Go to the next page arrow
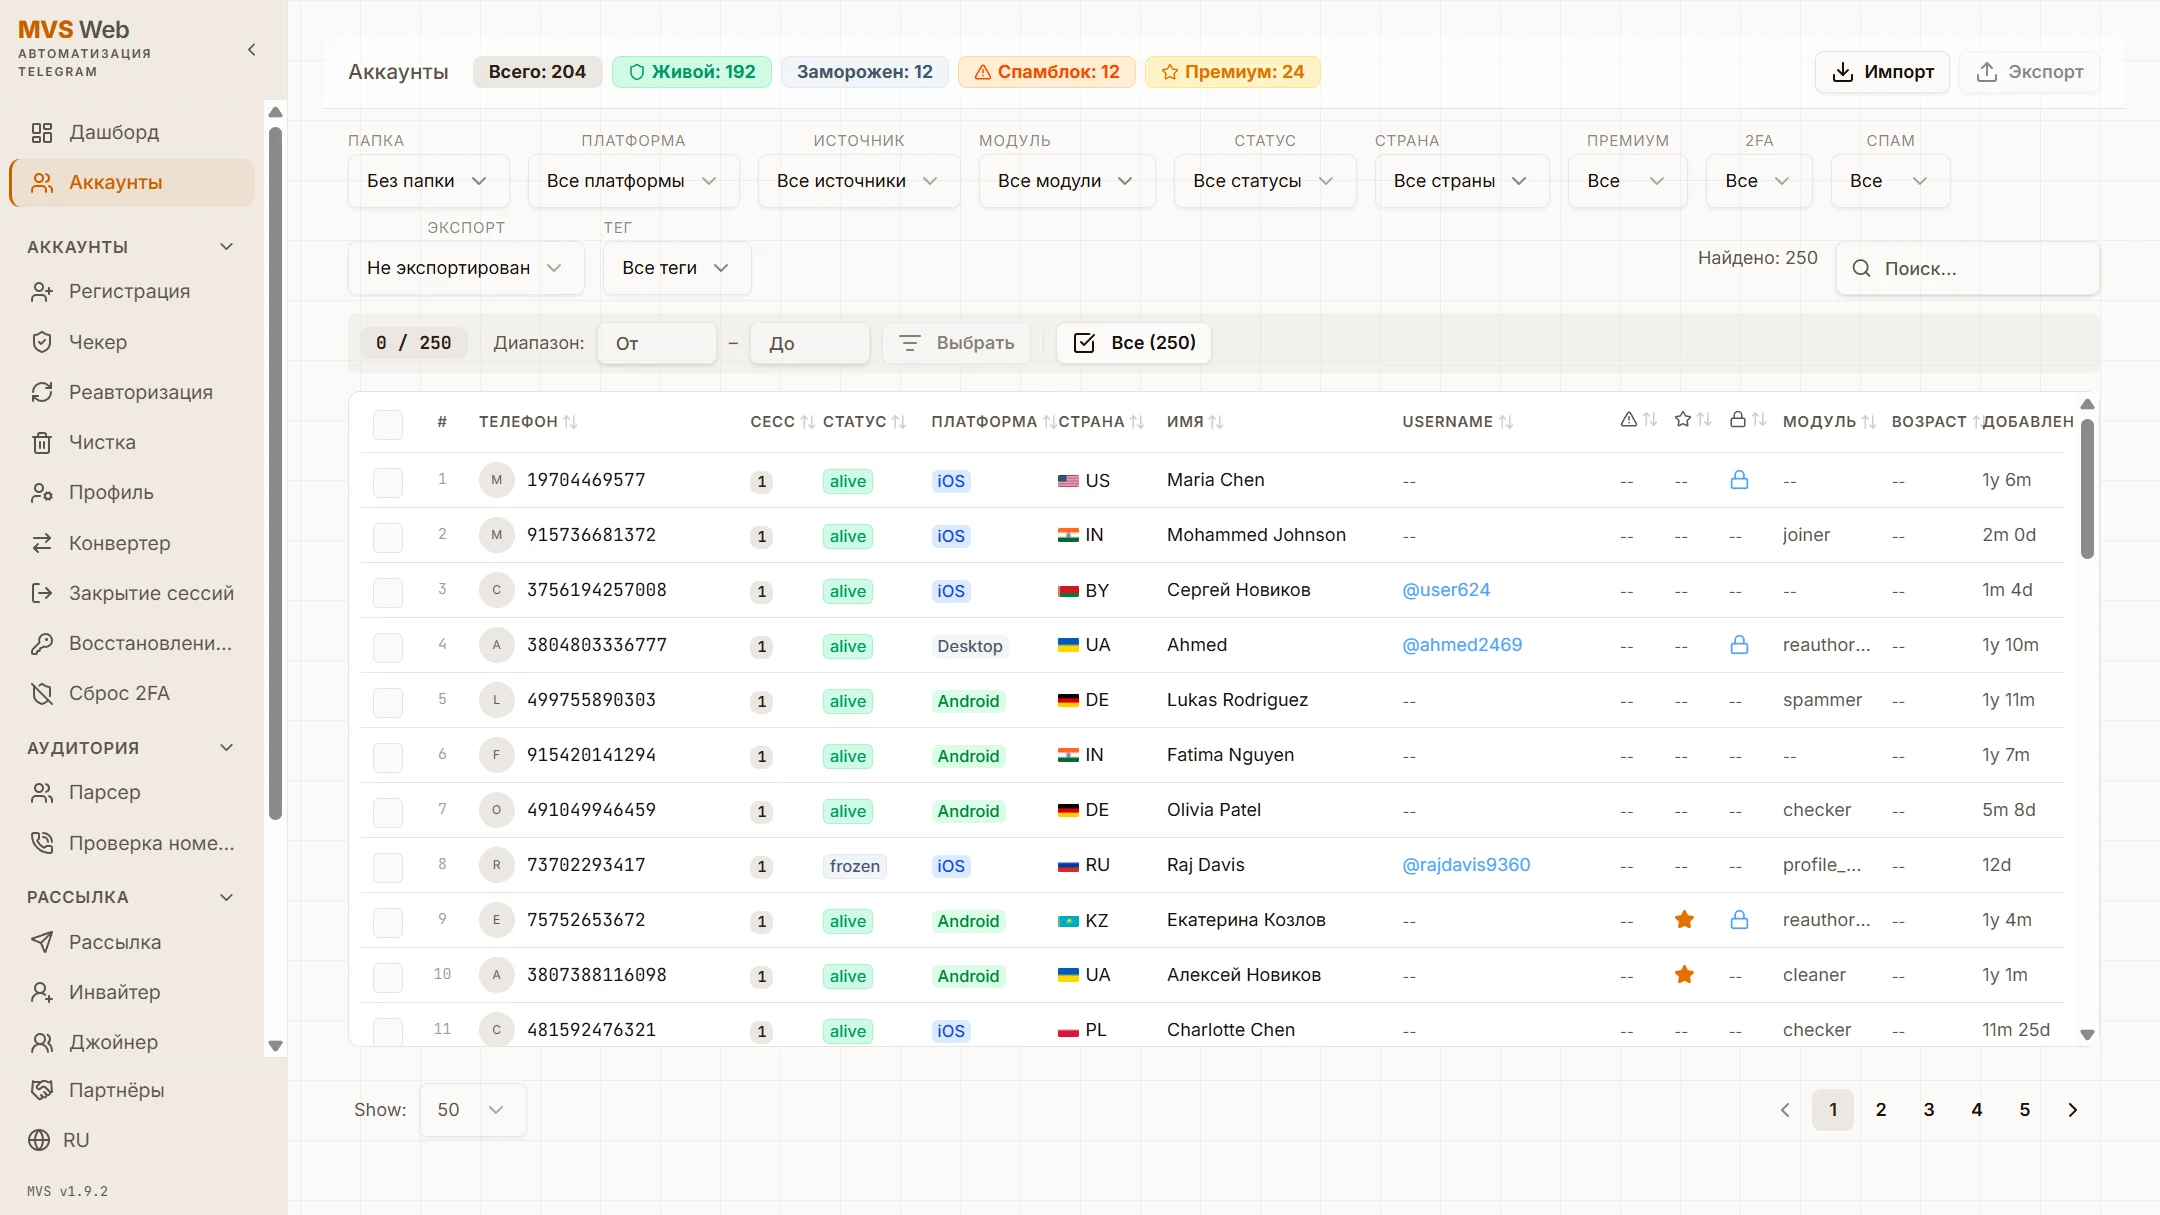Image resolution: width=2160 pixels, height=1215 pixels. click(2072, 1110)
